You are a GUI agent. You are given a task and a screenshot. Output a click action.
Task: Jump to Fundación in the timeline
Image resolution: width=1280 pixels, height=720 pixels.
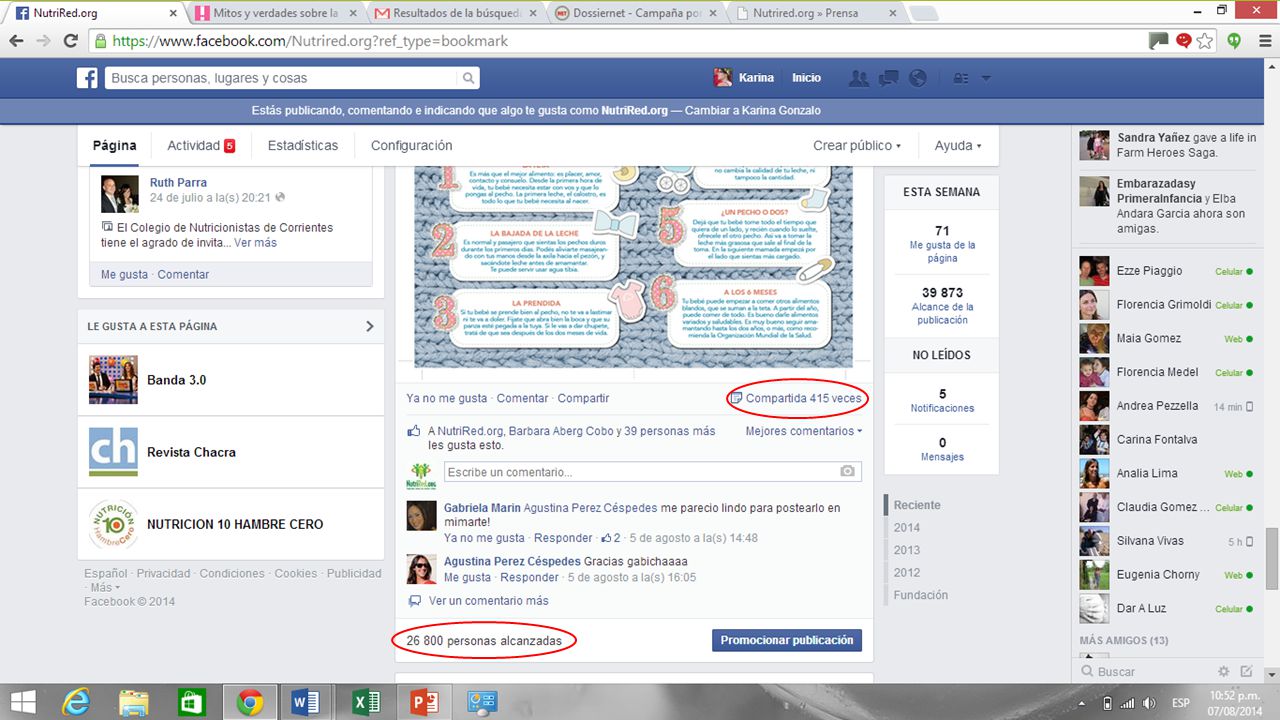921,595
